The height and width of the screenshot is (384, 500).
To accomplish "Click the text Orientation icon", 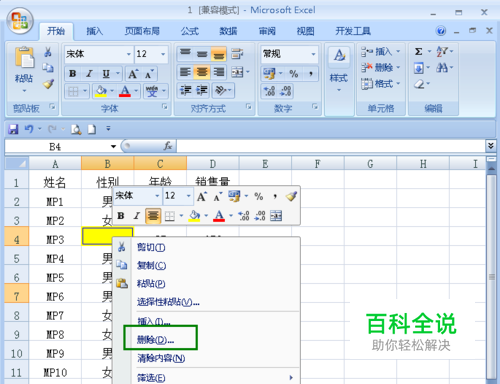I will click(221, 90).
